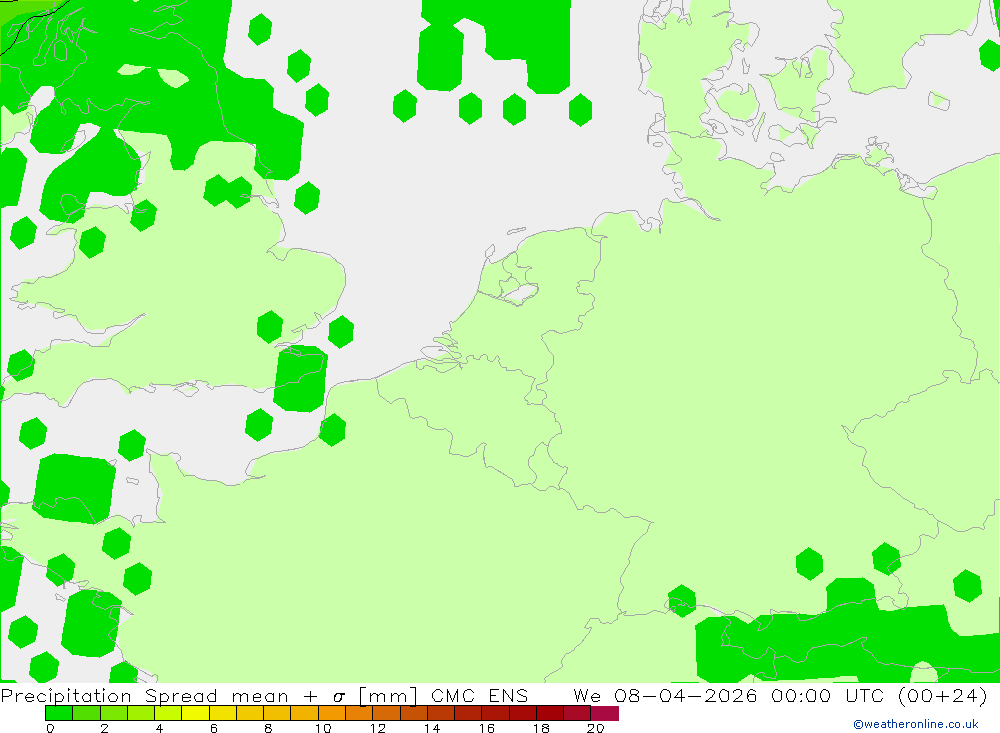Select the "(00+24)" forecast offset text
This screenshot has height=733, width=1000.
coord(943,695)
